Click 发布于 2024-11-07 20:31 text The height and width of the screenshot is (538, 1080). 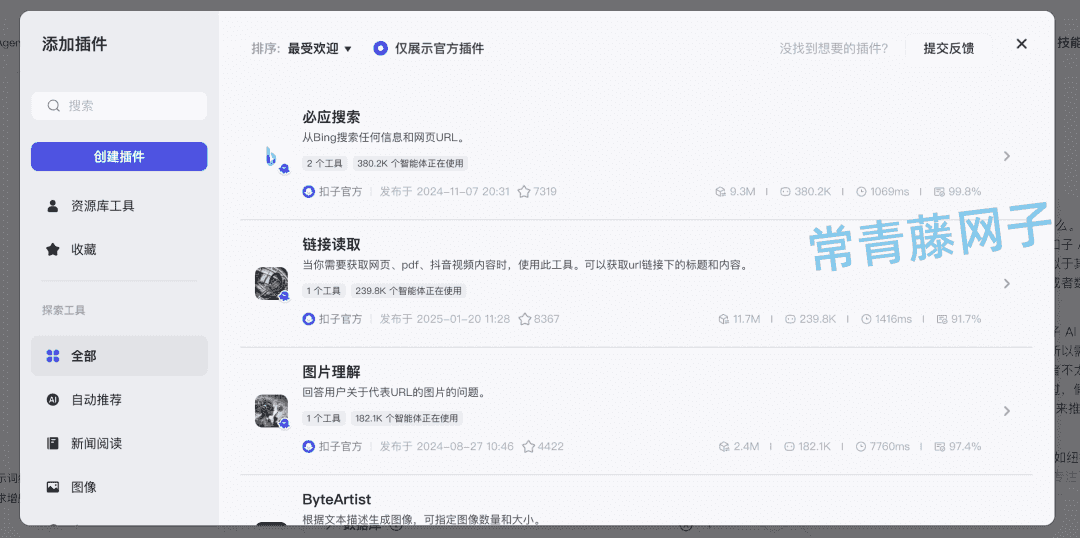pos(445,192)
